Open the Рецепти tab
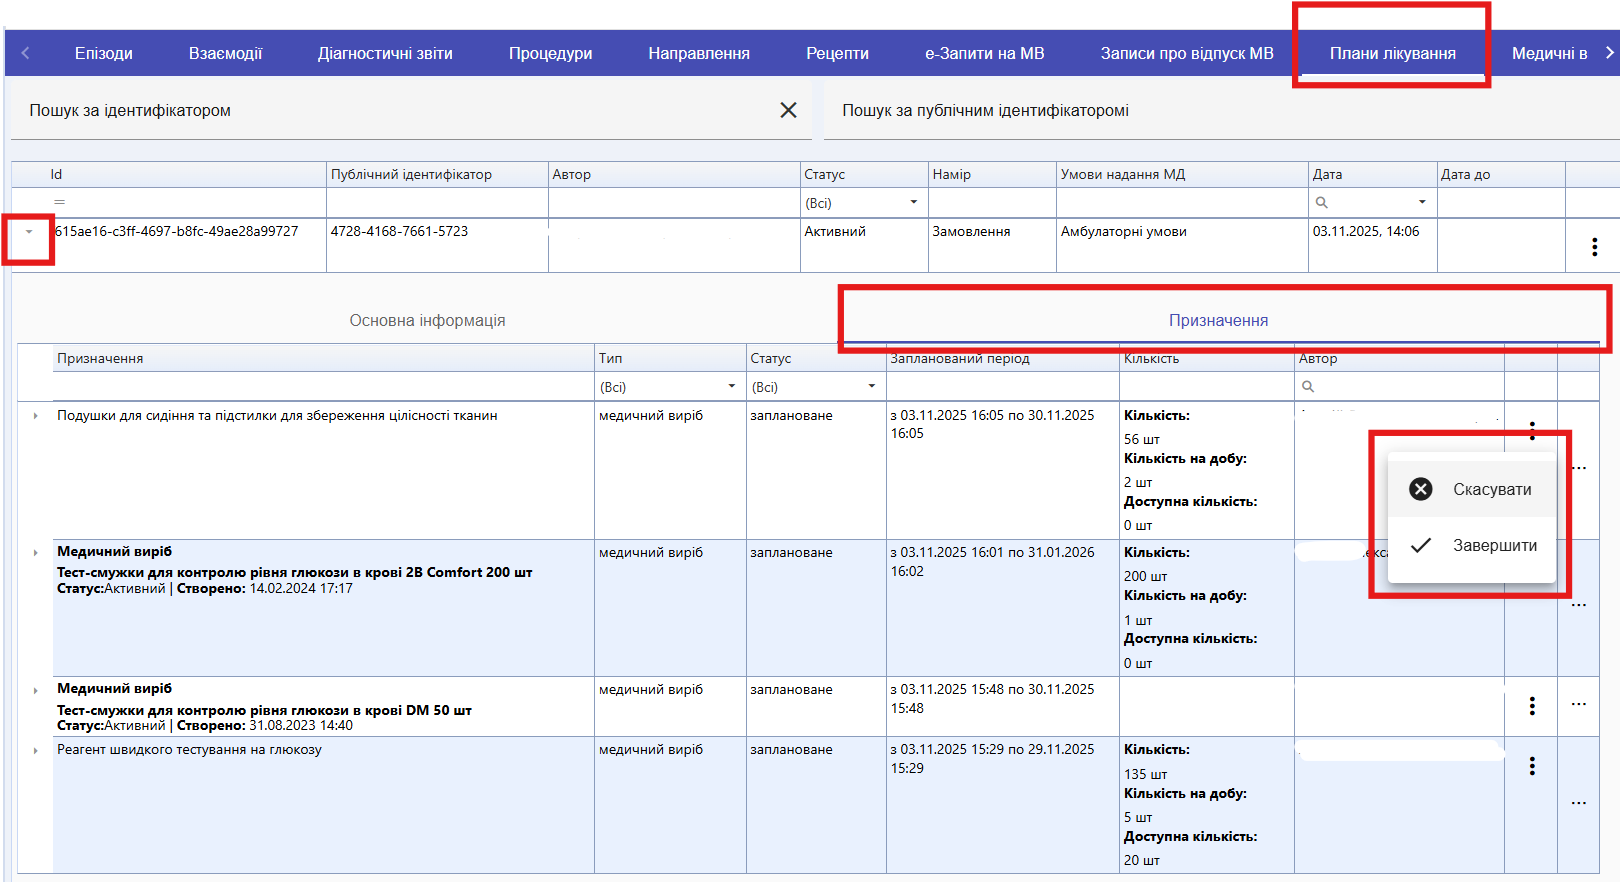The width and height of the screenshot is (1620, 882). 837,53
